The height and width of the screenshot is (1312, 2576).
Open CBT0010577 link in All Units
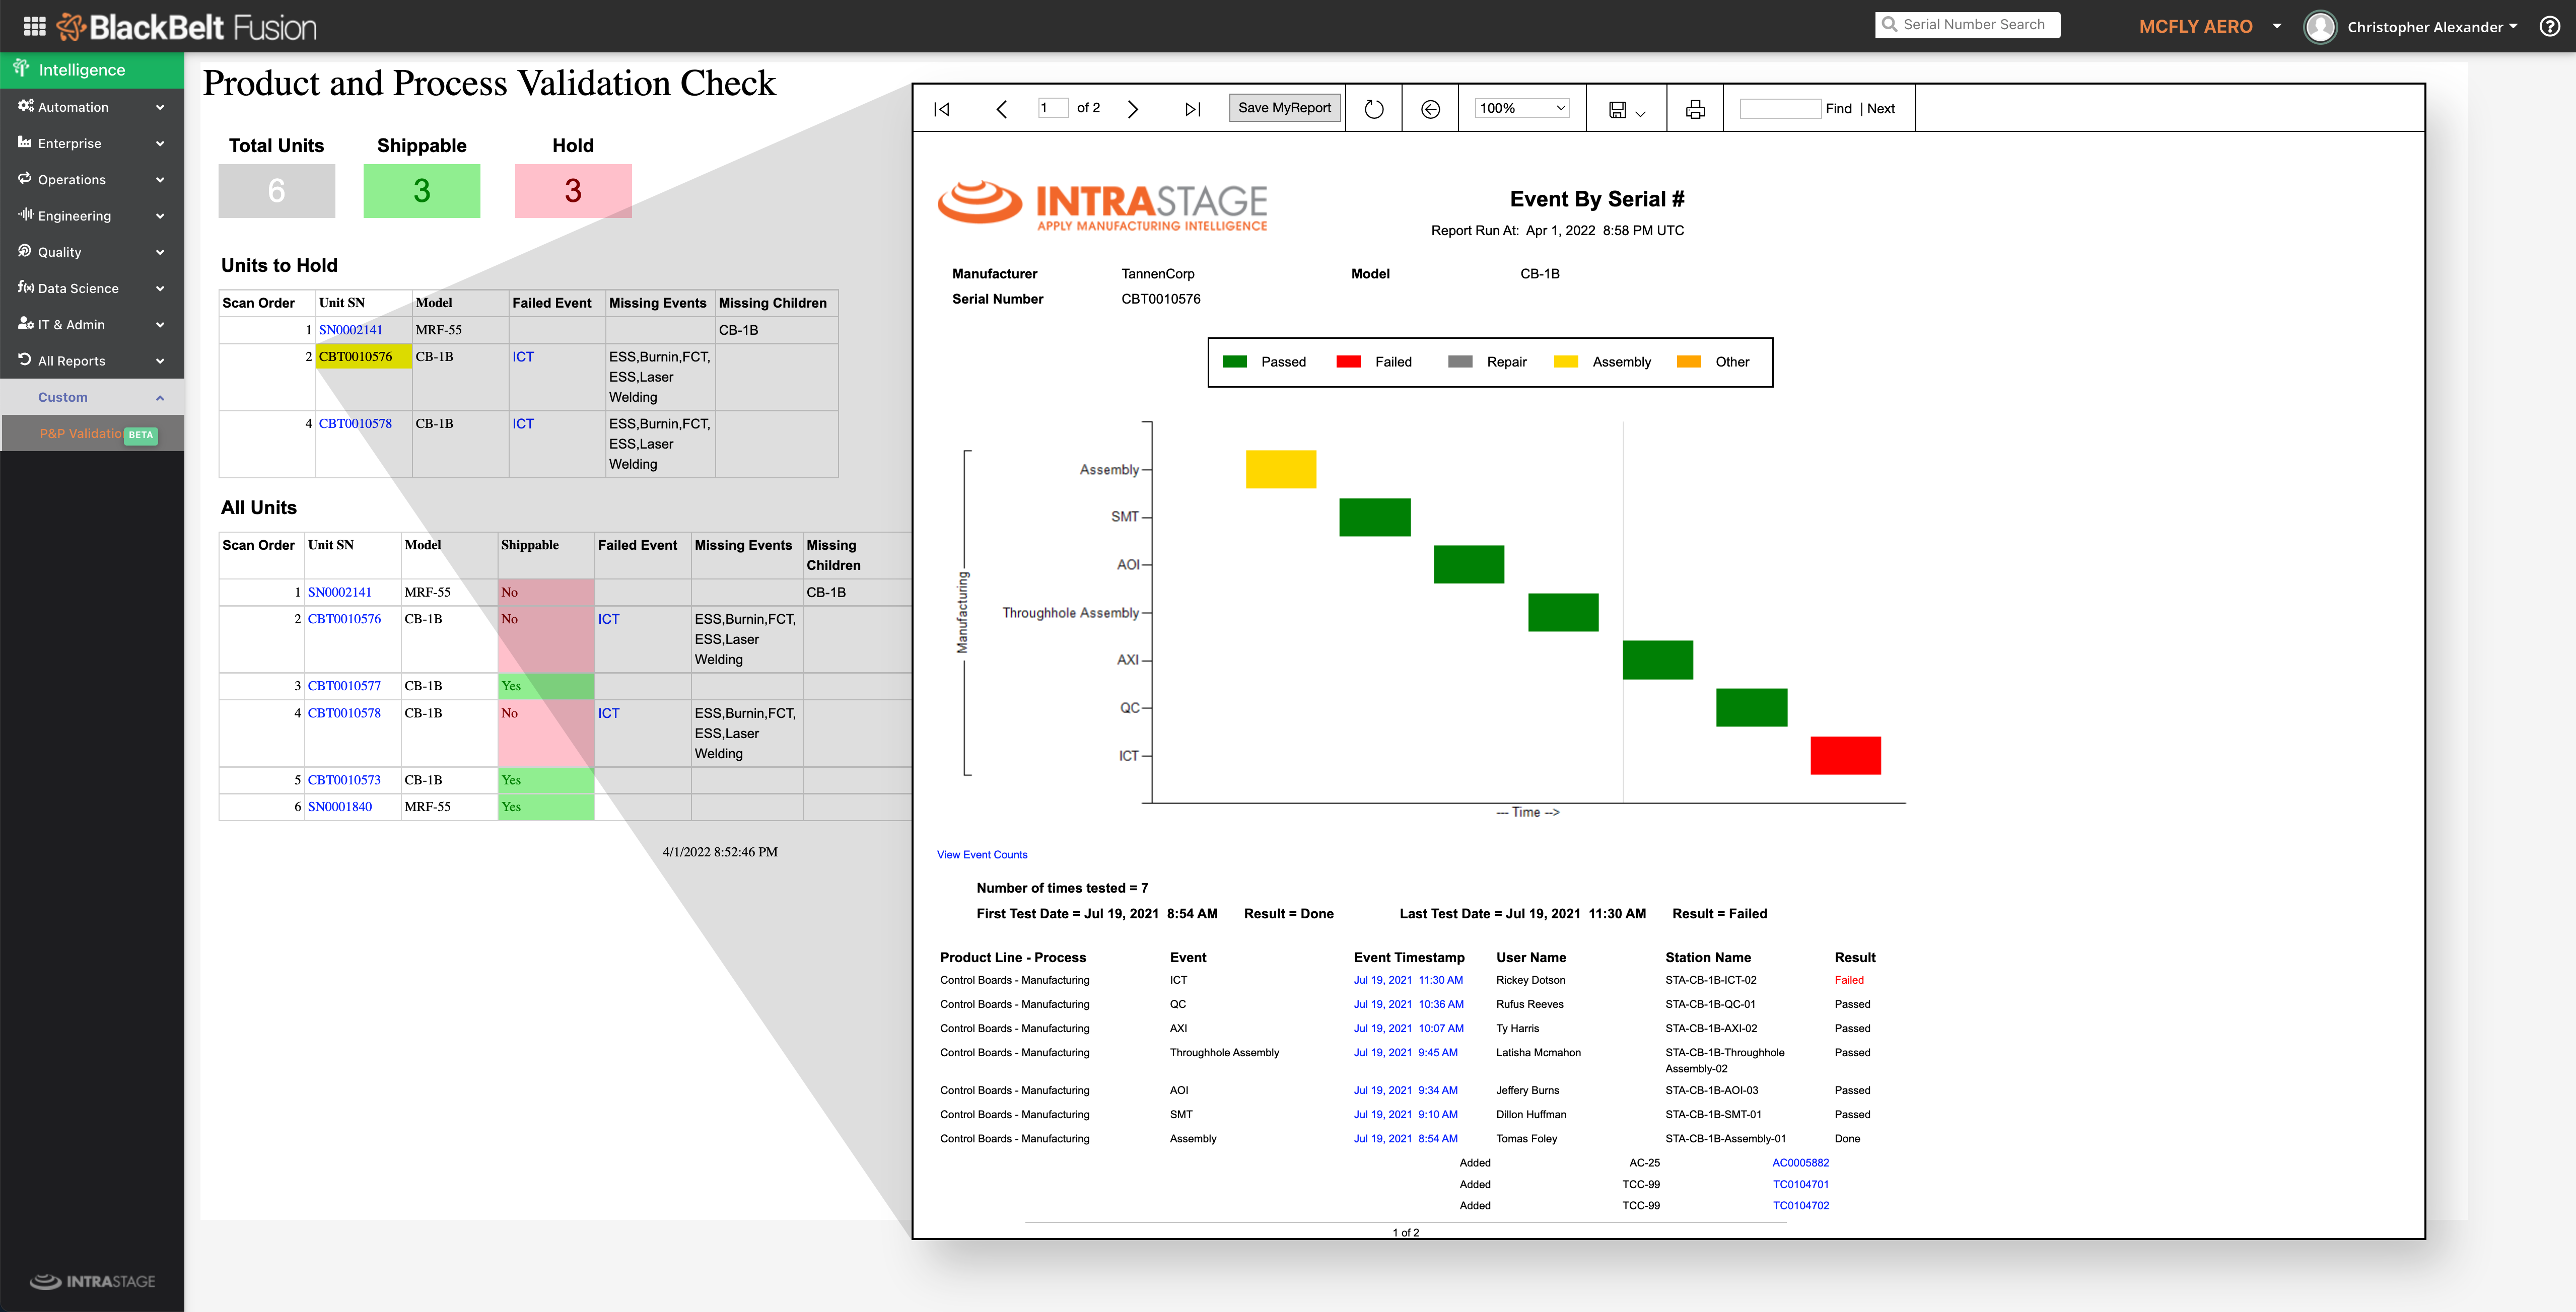tap(344, 686)
